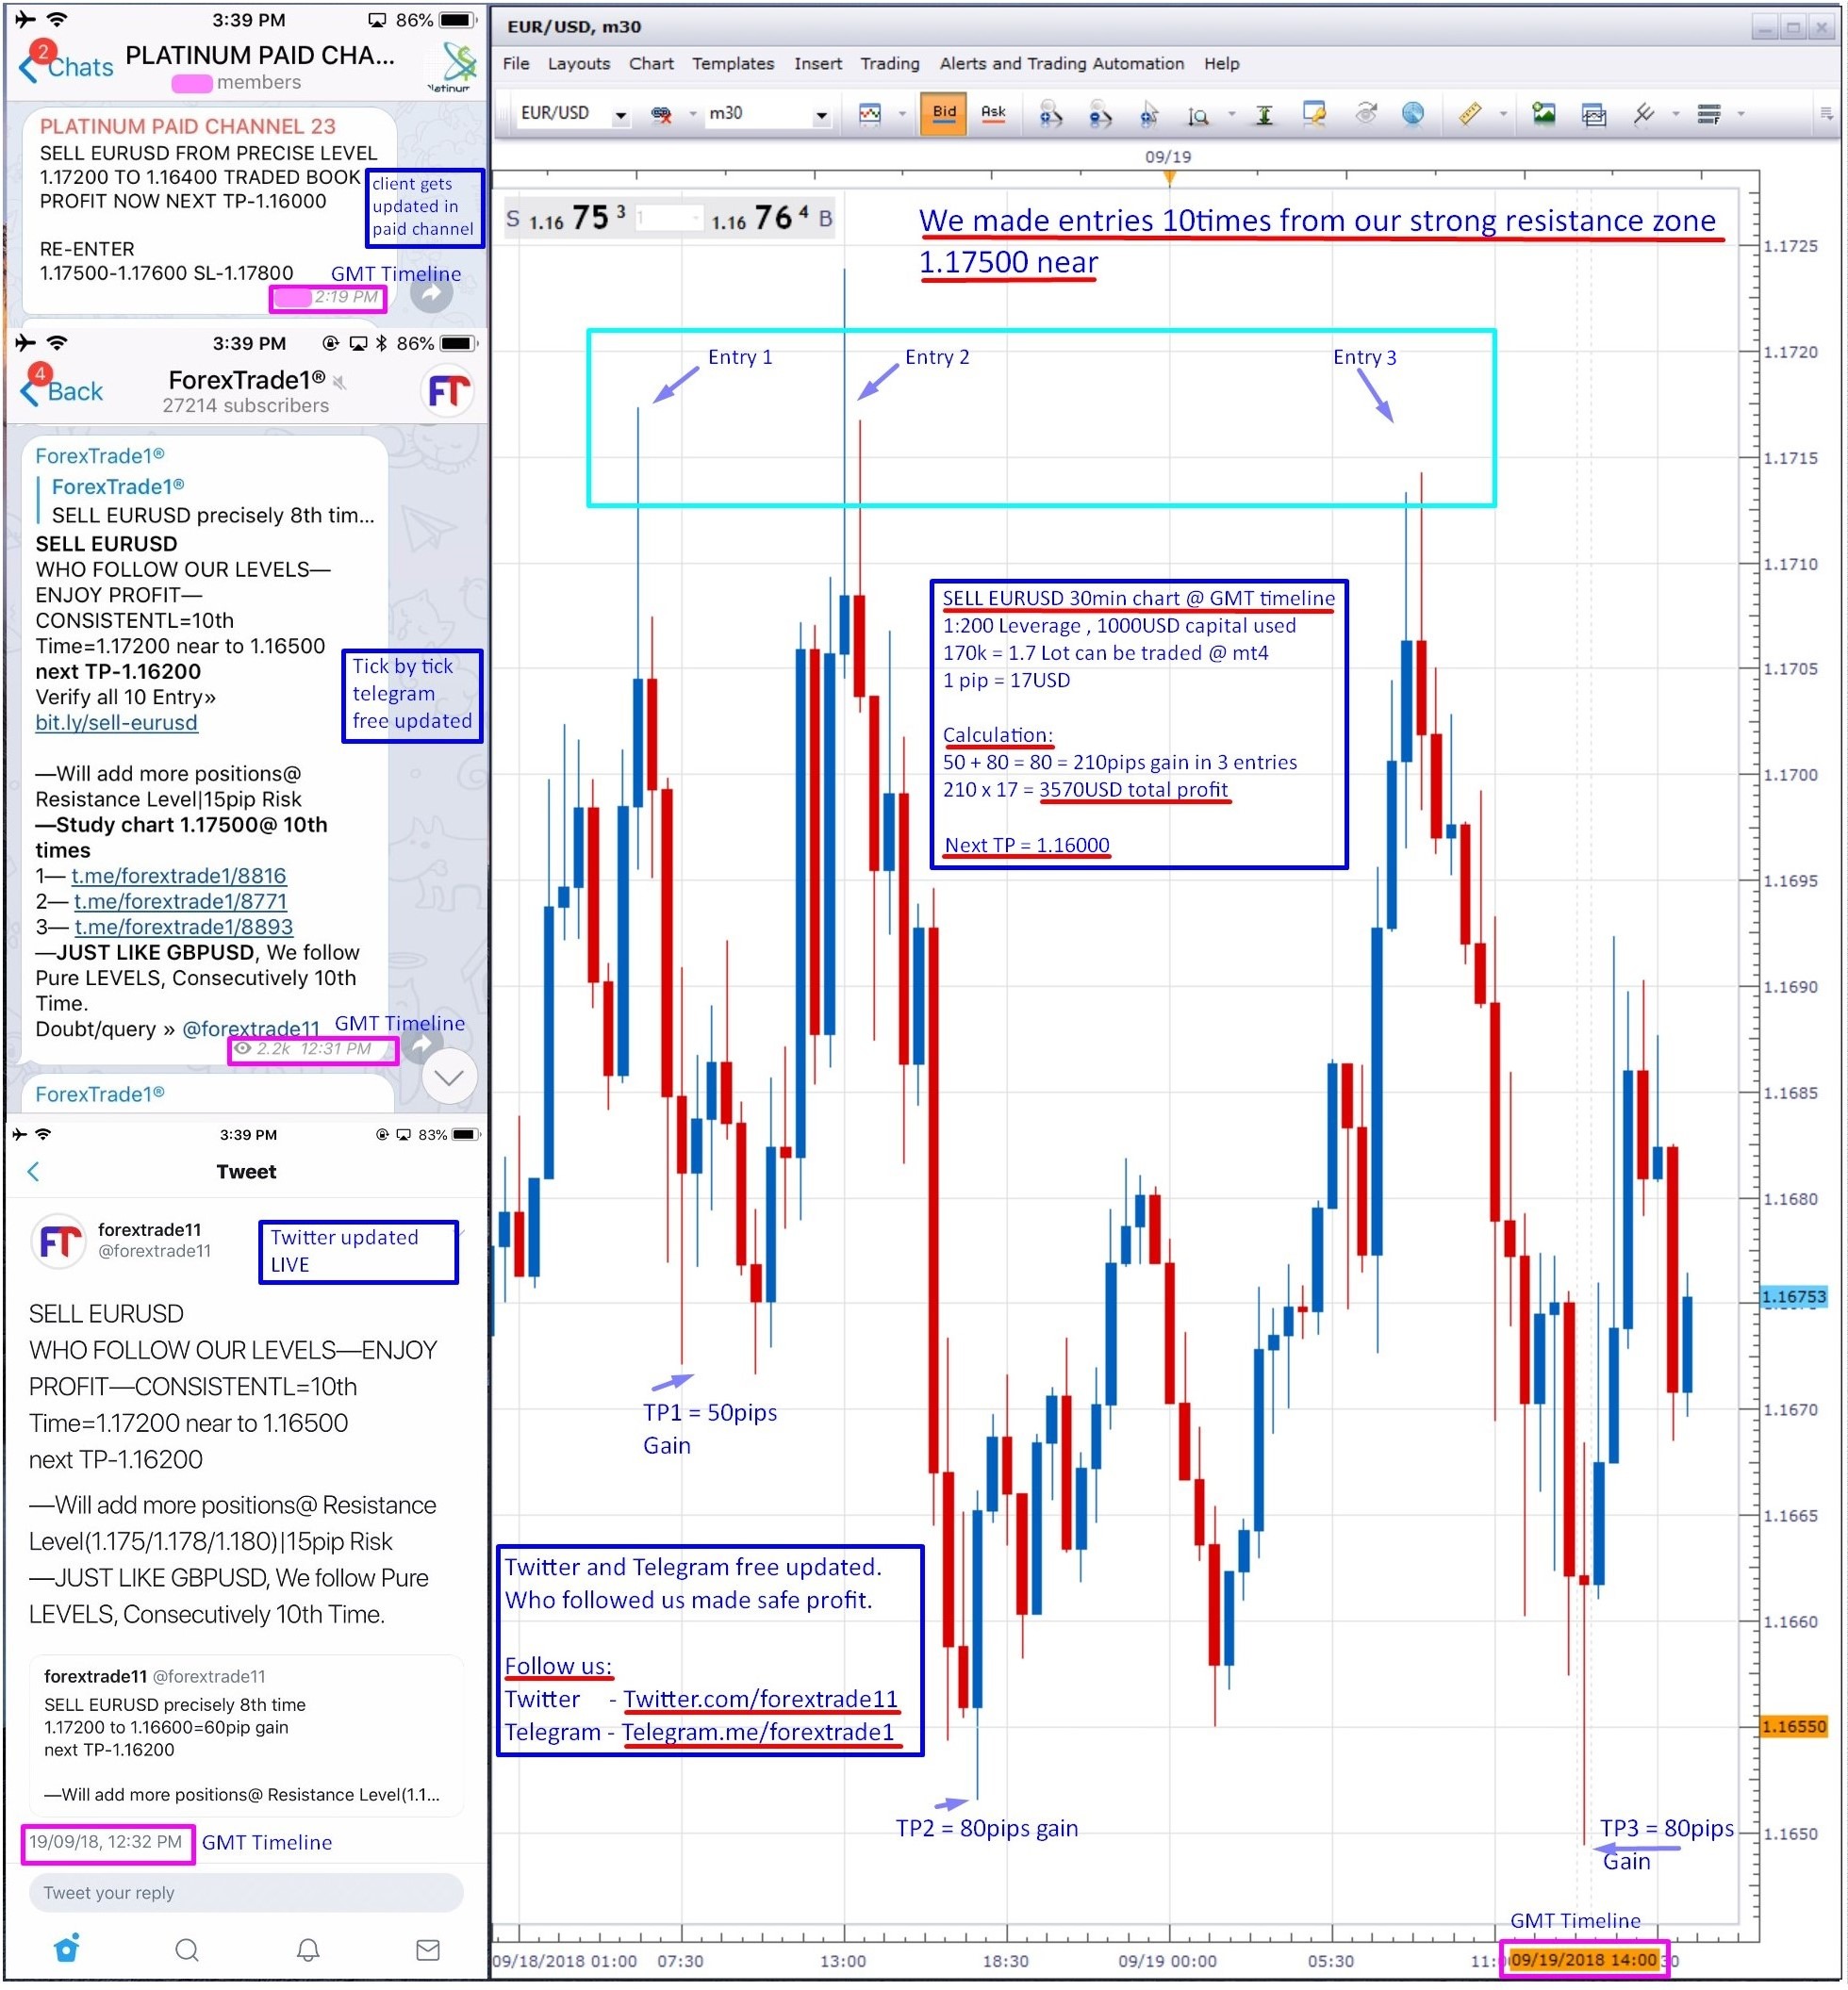
Task: Click the vertical zoom icon
Action: point(1199,115)
